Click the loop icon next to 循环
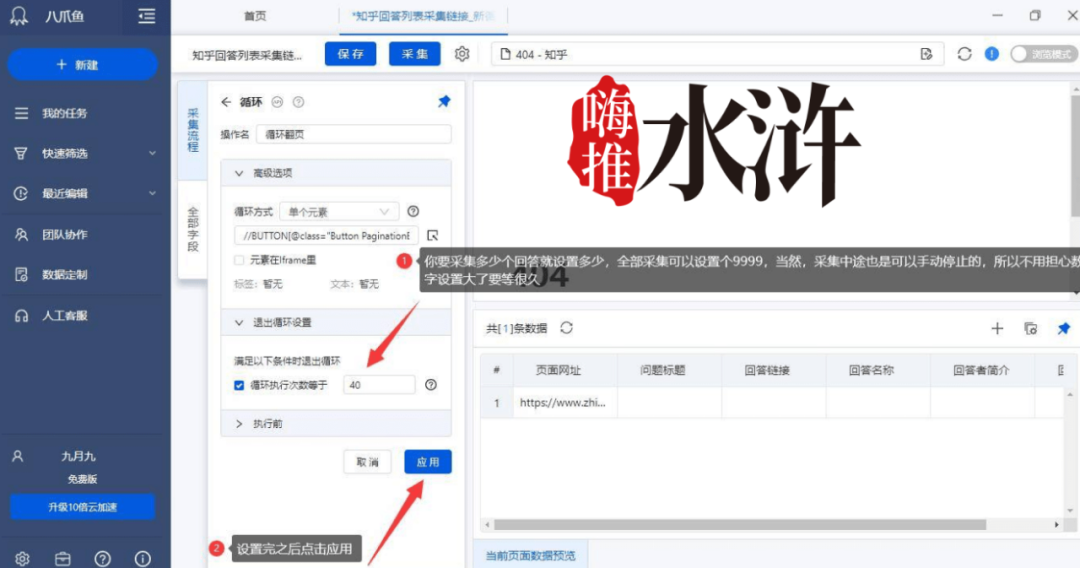This screenshot has width=1080, height=568. 277,102
